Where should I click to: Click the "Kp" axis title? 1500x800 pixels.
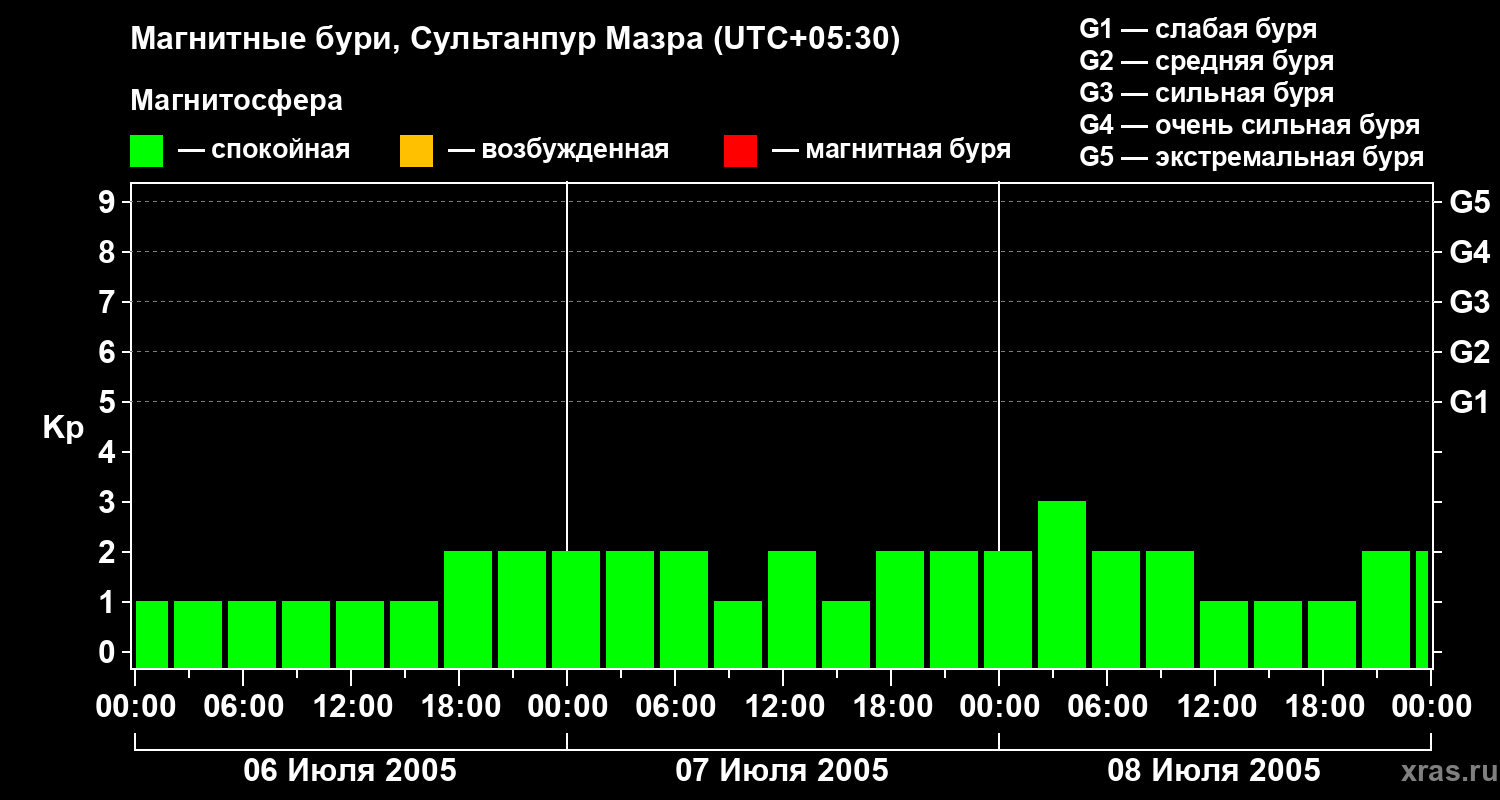pos(63,428)
